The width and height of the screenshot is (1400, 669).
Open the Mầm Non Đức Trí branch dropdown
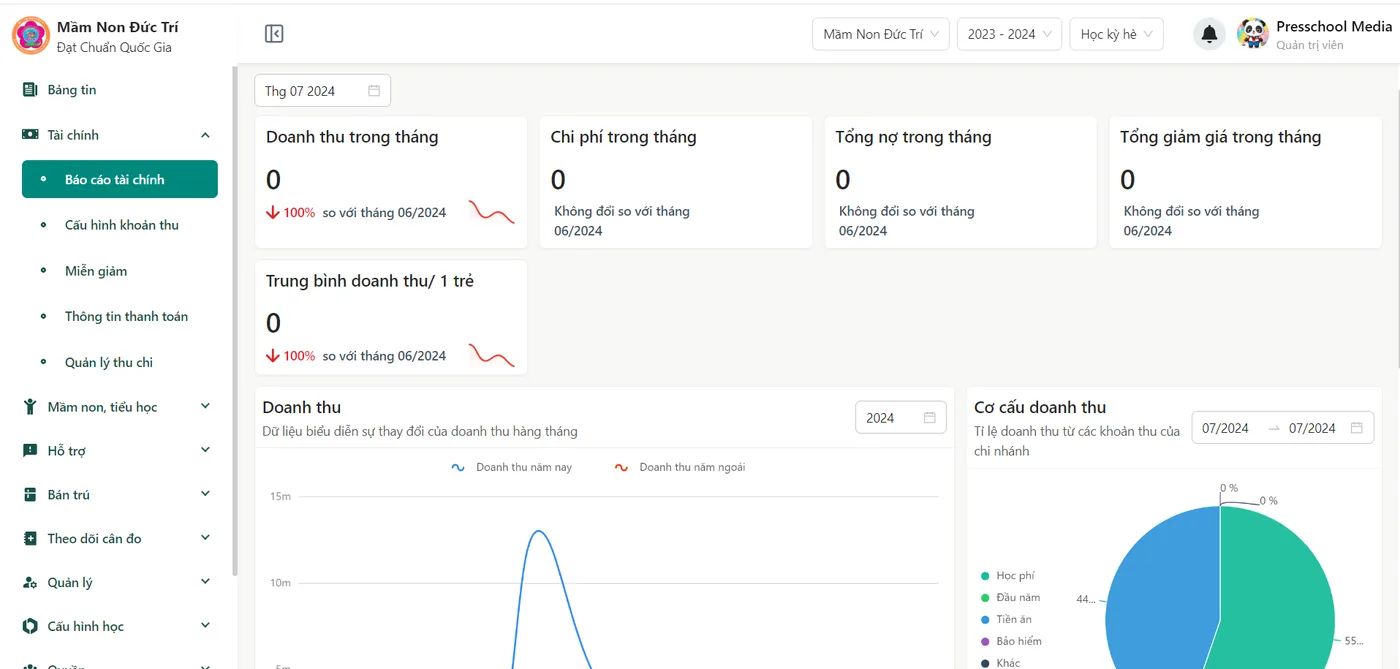(880, 34)
